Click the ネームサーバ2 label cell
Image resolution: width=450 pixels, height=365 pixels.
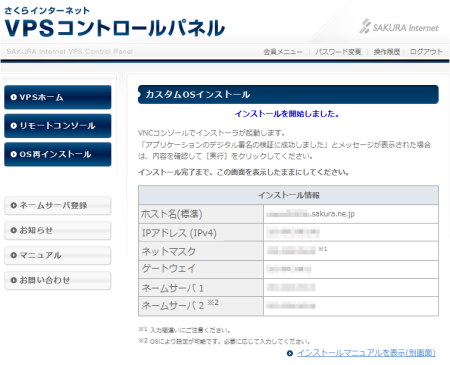201,306
